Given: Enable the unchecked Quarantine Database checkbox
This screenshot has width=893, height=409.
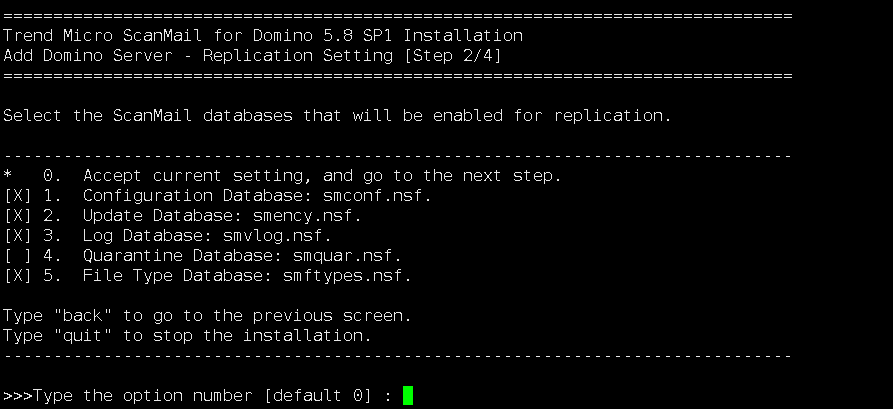Looking at the screenshot, I should (x=18, y=256).
